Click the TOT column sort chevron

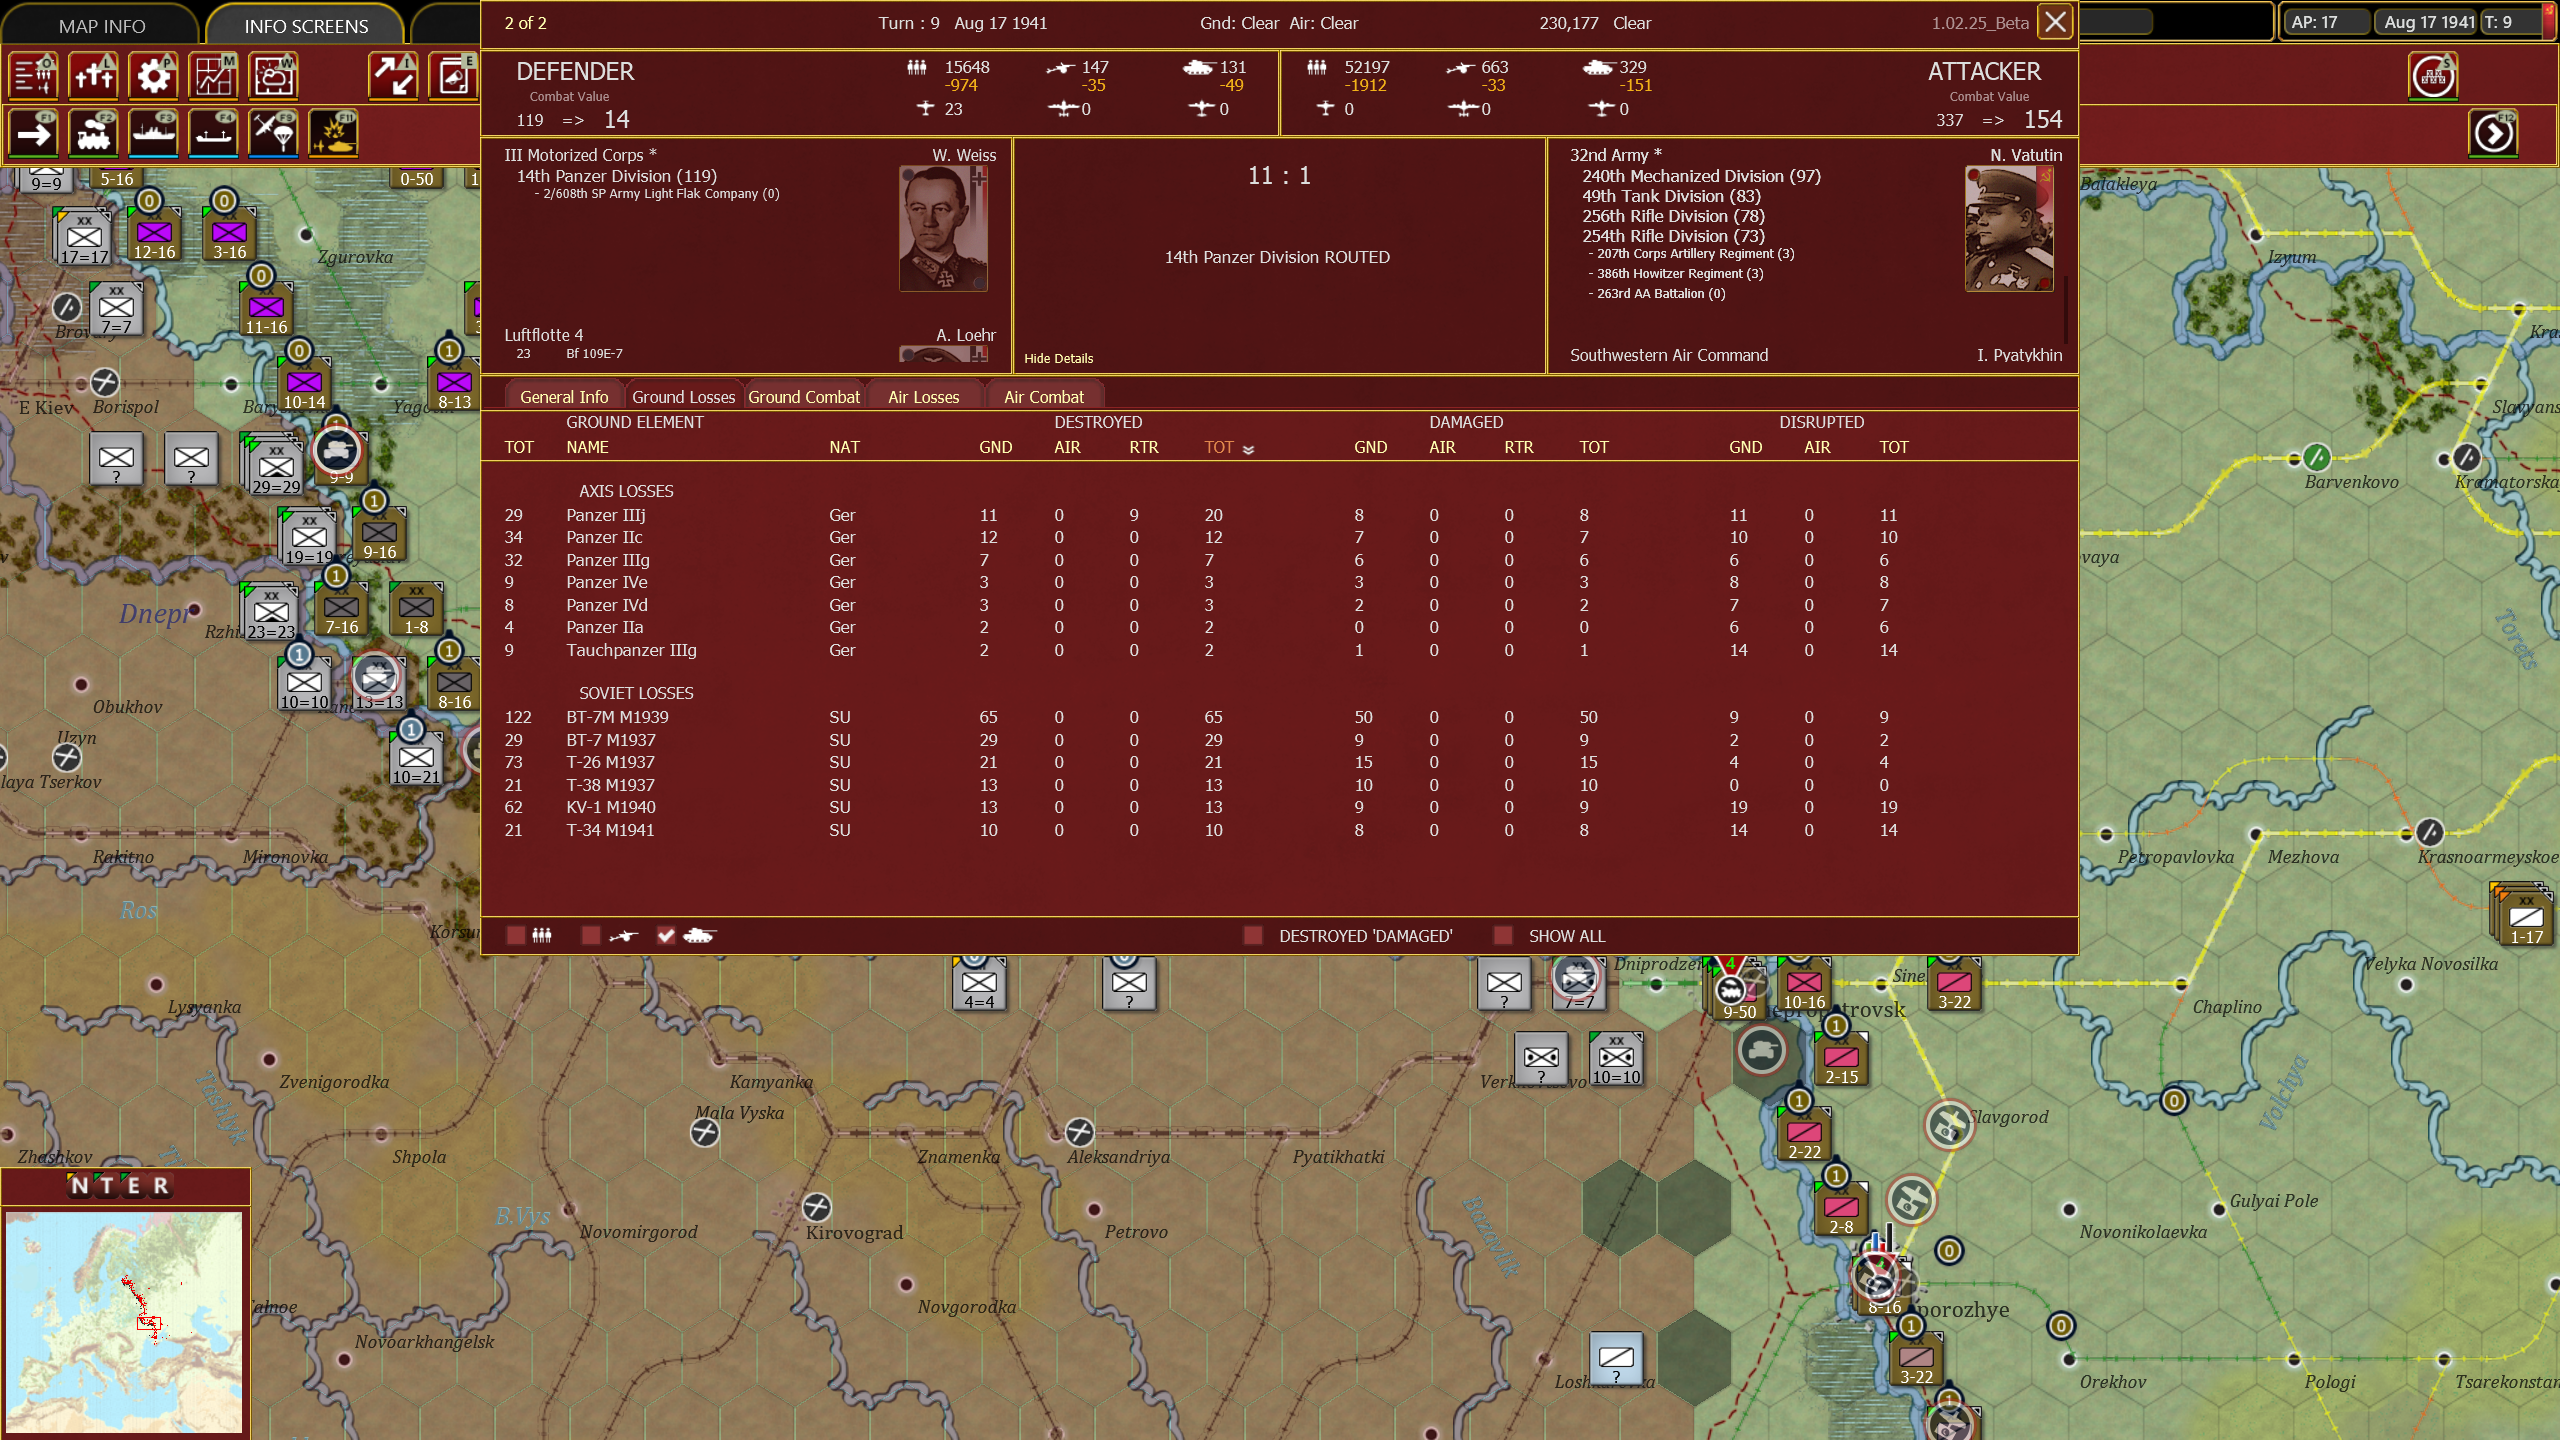point(1246,449)
